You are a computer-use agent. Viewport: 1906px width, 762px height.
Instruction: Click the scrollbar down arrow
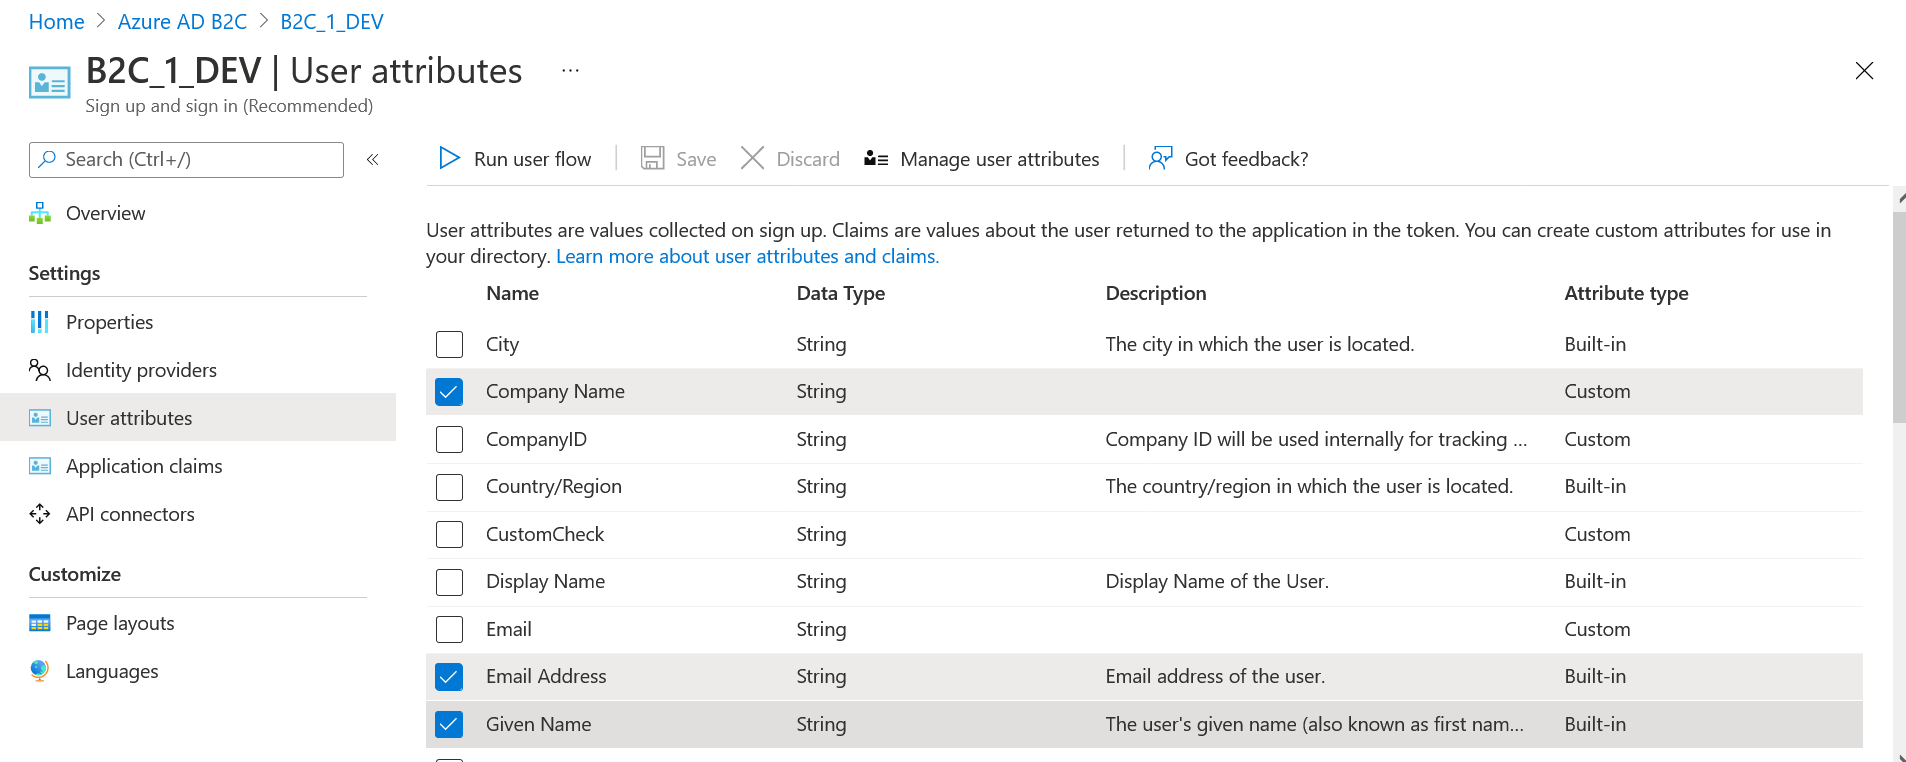pyautogui.click(x=1900, y=757)
